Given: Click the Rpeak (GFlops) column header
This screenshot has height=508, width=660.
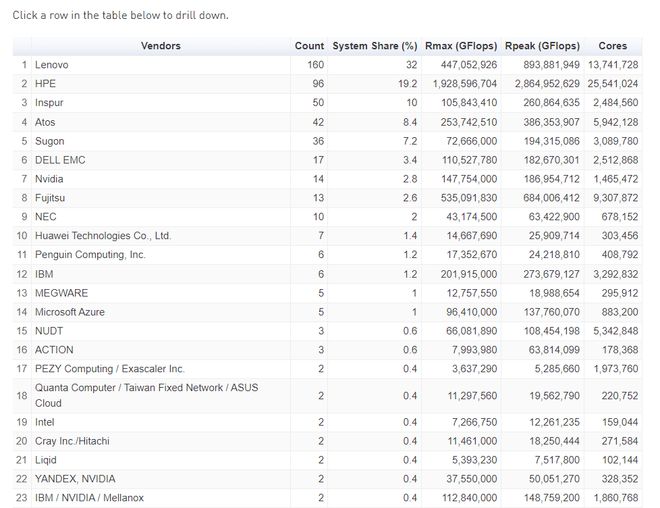Looking at the screenshot, I should click(x=544, y=46).
